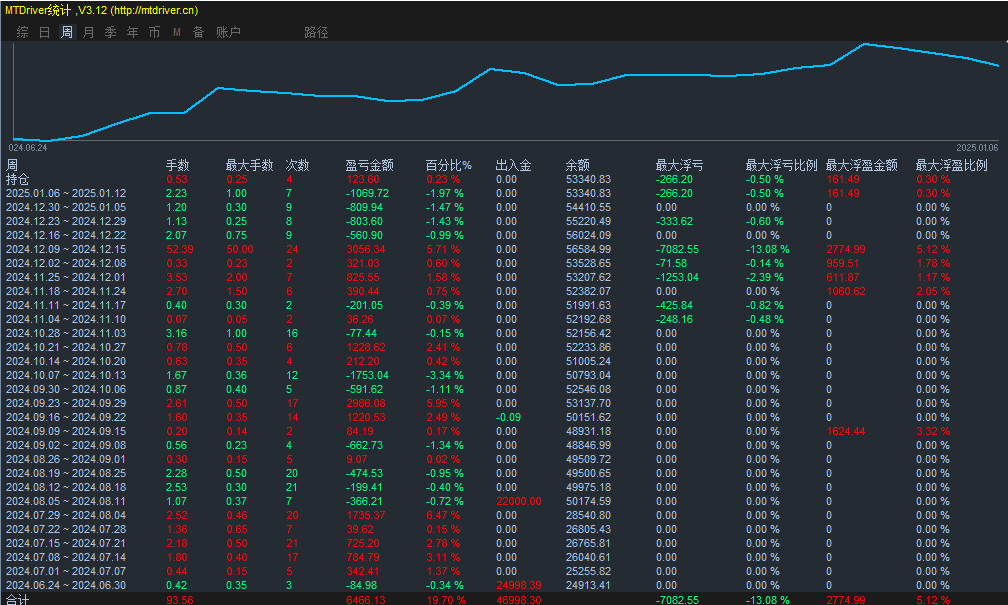
Task: Switch to the 综 summary tab
Action: coord(22,32)
